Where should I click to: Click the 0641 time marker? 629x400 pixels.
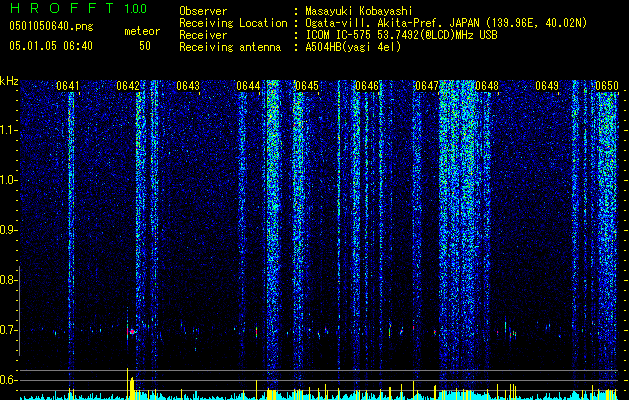[x=67, y=86]
